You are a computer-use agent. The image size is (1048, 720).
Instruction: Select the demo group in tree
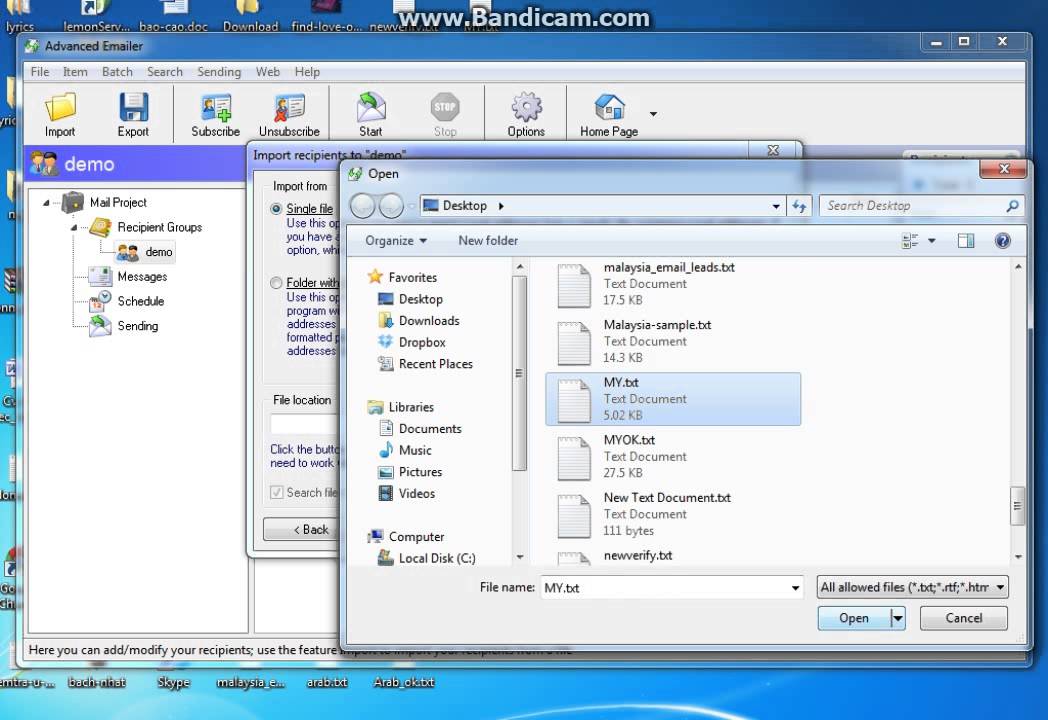pyautogui.click(x=145, y=252)
